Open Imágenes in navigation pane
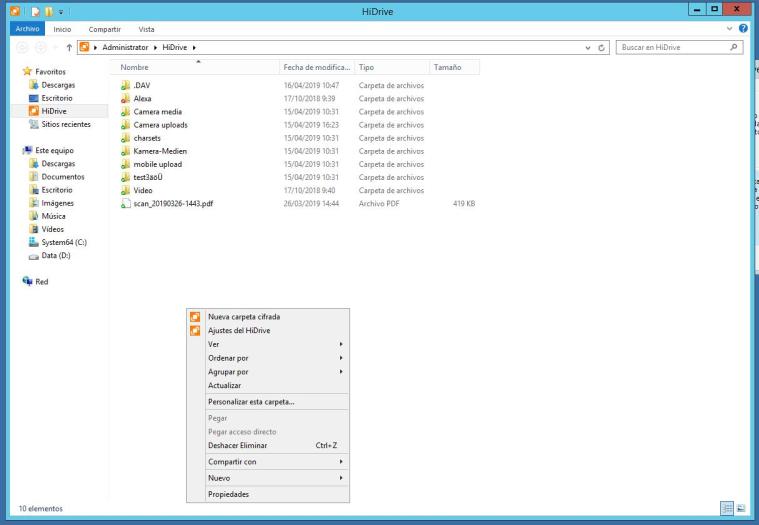Image resolution: width=759 pixels, height=525 pixels. [x=58, y=203]
